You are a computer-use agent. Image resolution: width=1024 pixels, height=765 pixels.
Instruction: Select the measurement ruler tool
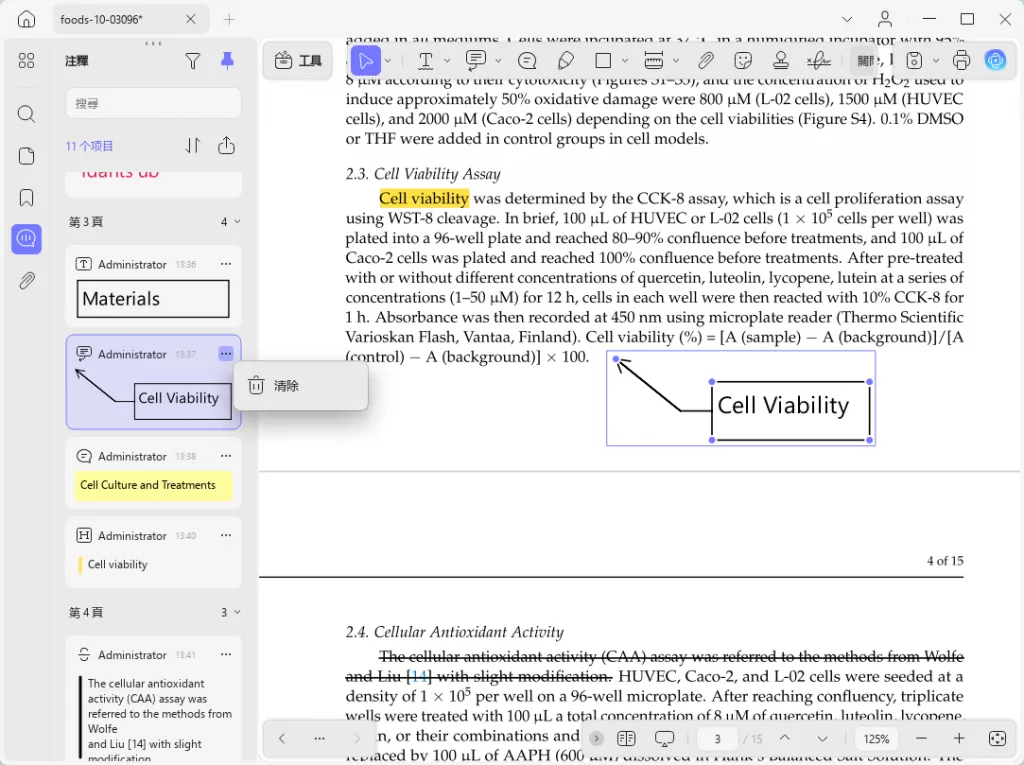[x=654, y=61]
